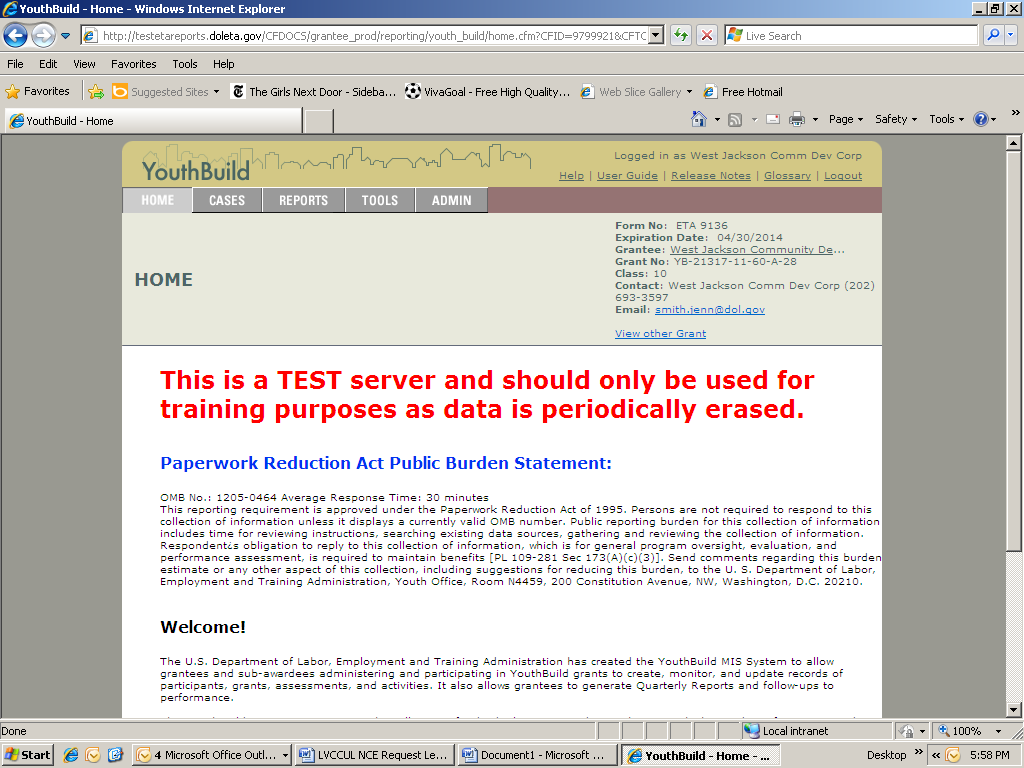Open the Tools menu in menu bar
This screenshot has width=1024, height=768.
click(x=185, y=64)
